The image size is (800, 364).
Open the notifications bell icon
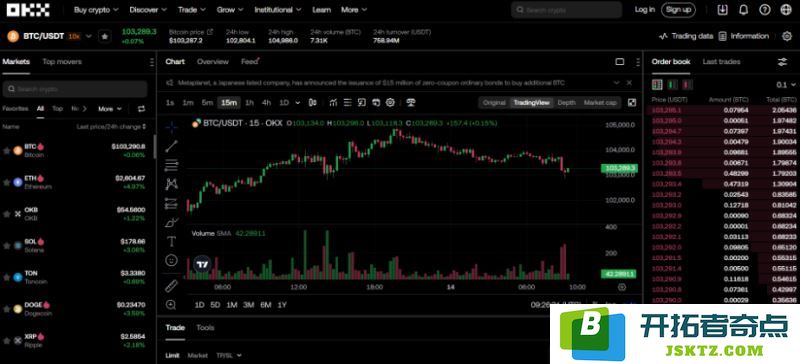tap(743, 10)
